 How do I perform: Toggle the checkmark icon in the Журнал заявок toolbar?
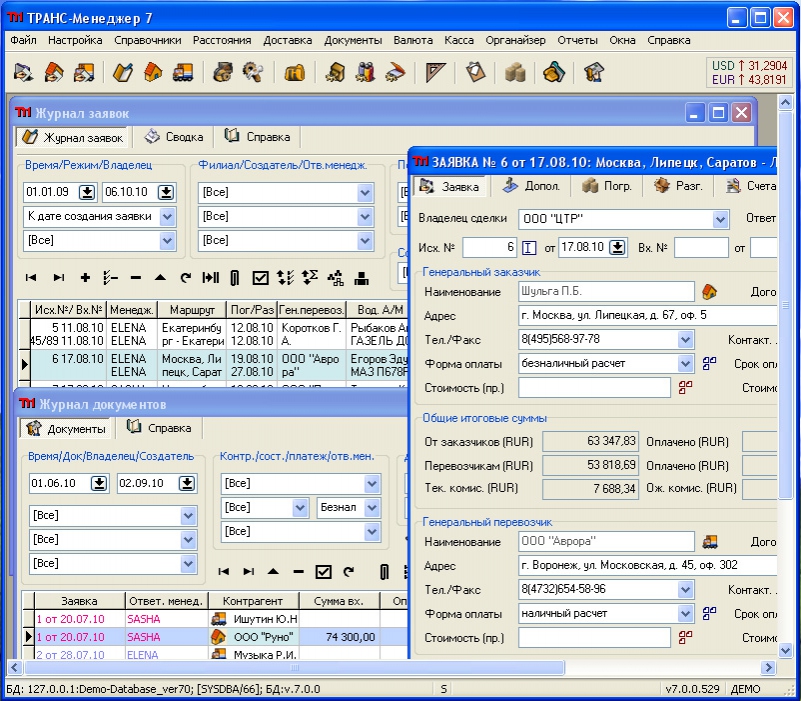260,277
